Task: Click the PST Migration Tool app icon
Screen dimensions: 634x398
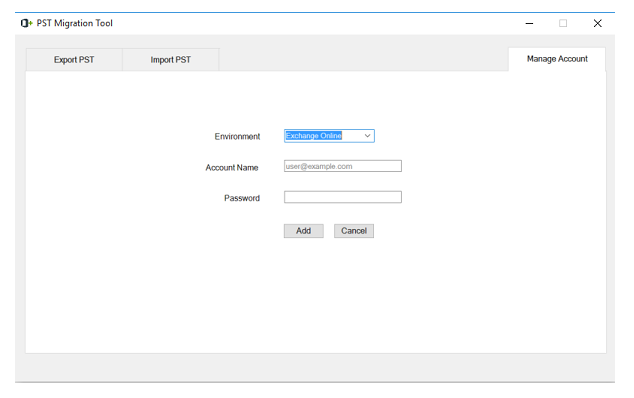Action: (26, 23)
